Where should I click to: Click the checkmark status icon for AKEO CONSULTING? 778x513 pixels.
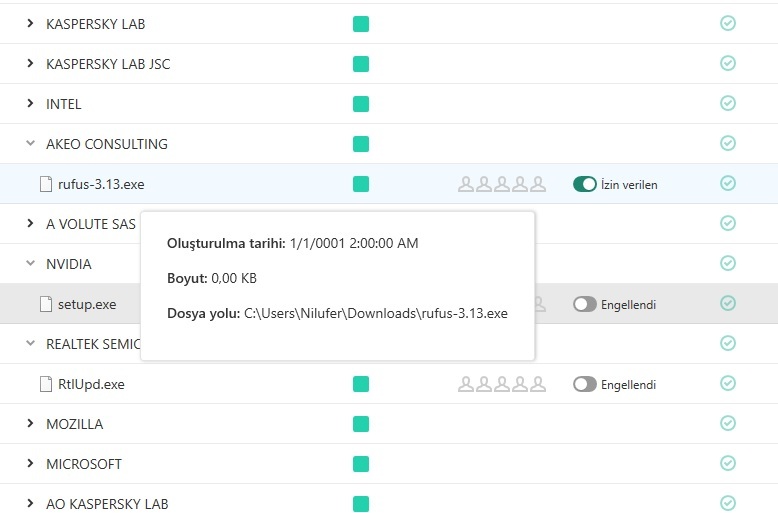(x=728, y=143)
